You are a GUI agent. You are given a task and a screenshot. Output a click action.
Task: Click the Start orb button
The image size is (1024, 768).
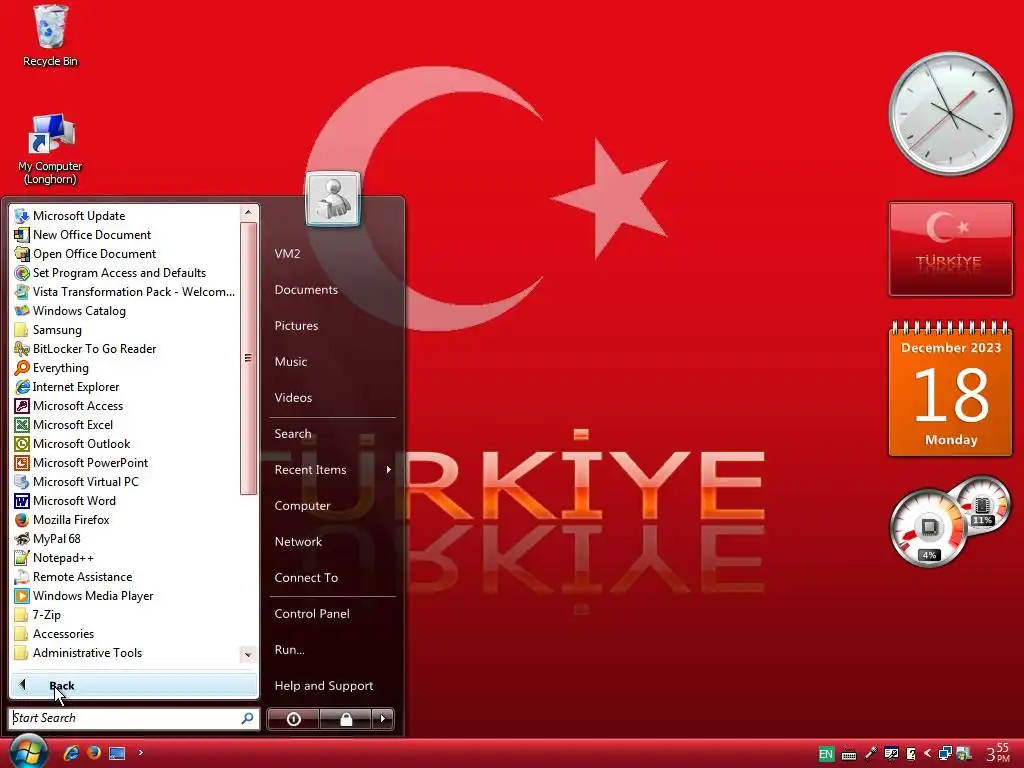[x=27, y=751]
